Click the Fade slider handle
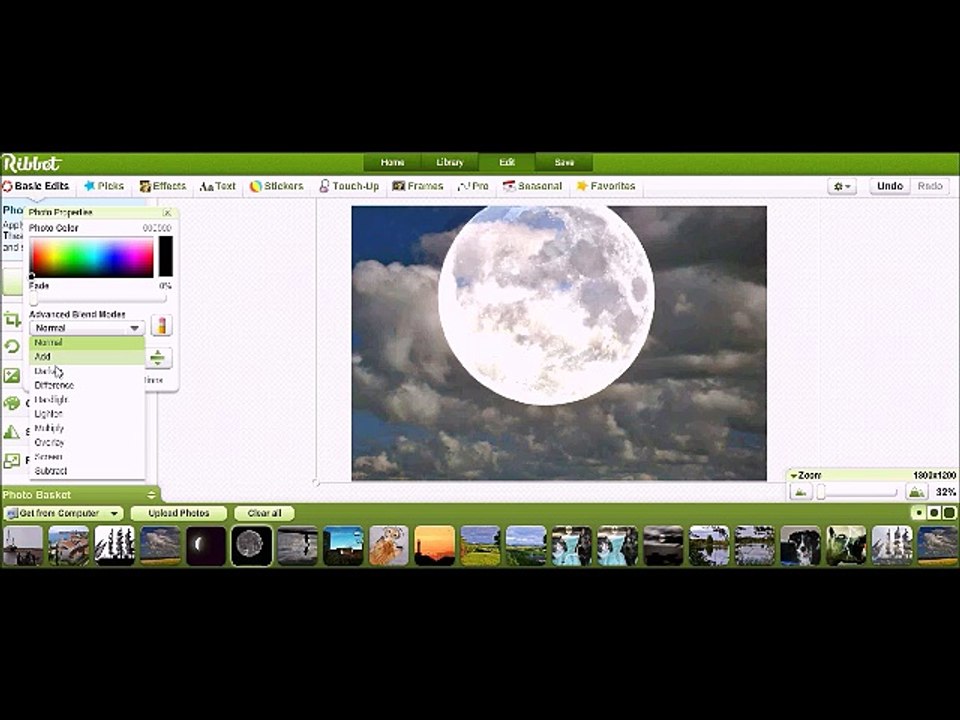Screen dimensions: 960x720 coord(33,299)
